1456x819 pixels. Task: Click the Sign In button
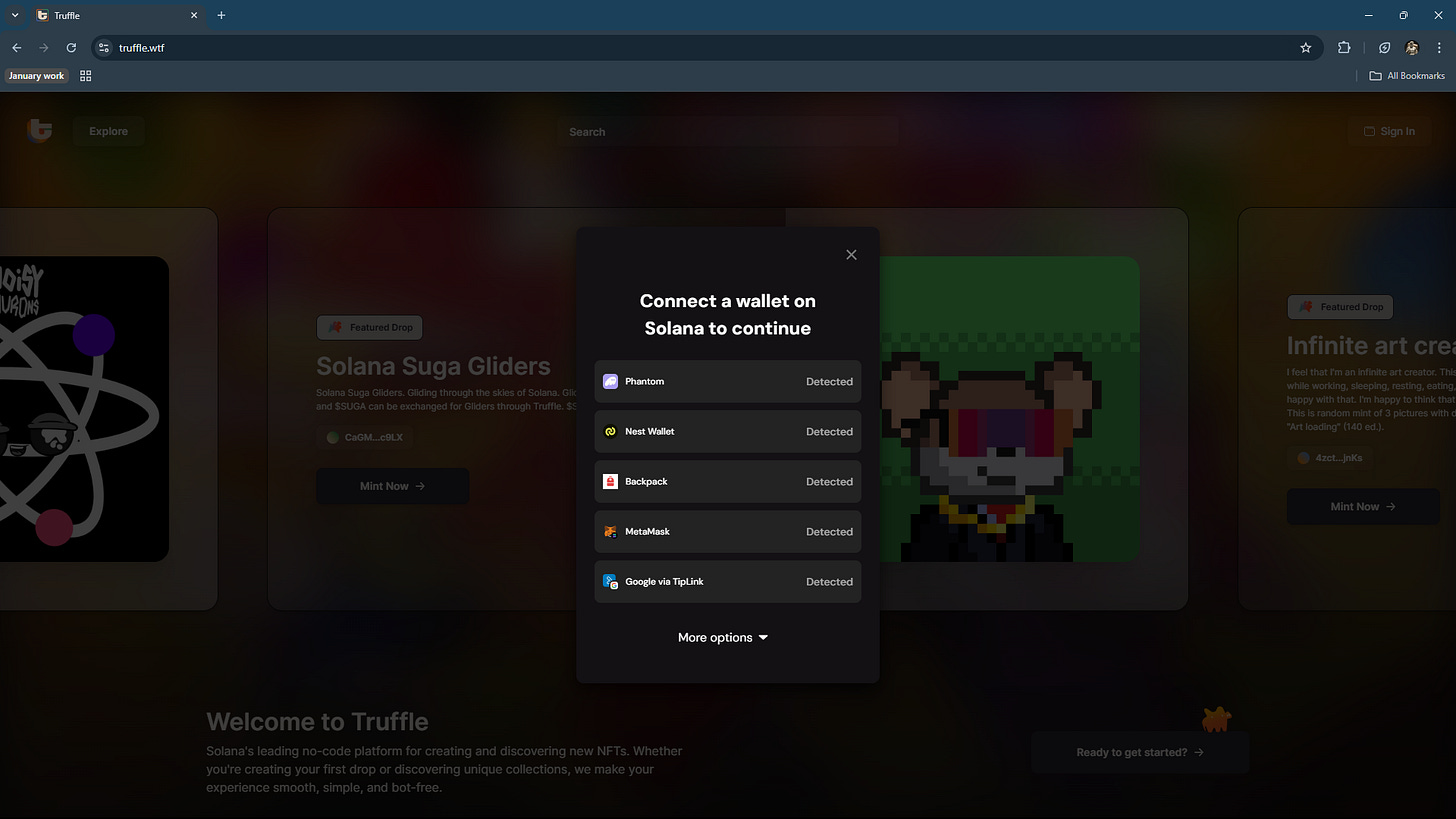tap(1389, 131)
